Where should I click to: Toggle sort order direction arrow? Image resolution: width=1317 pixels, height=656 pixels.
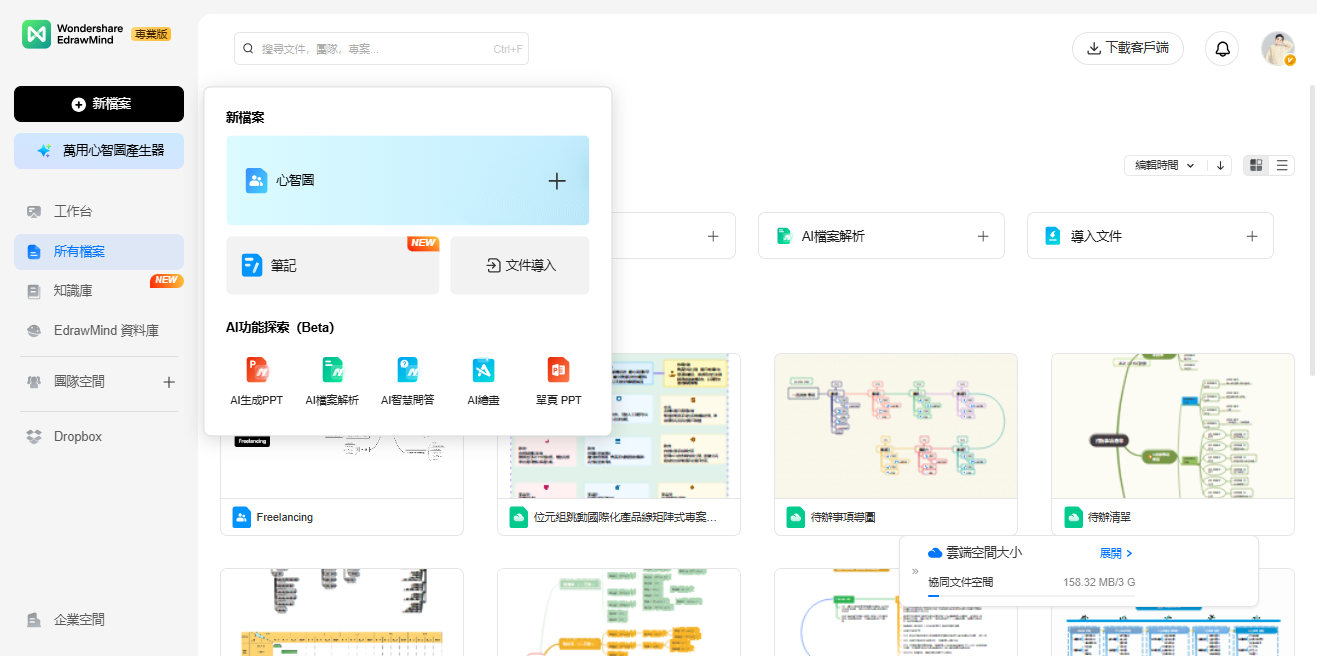[x=1220, y=165]
